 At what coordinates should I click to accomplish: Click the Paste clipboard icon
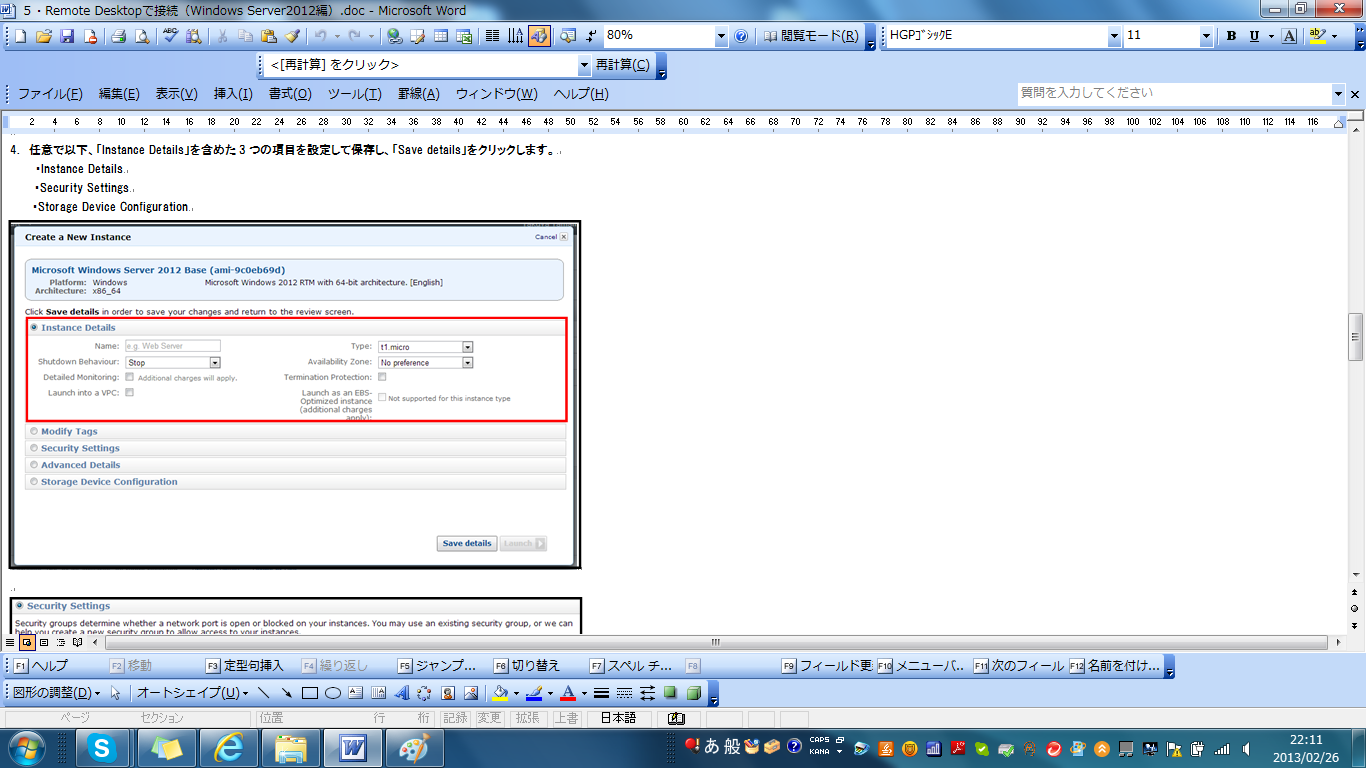point(269,36)
